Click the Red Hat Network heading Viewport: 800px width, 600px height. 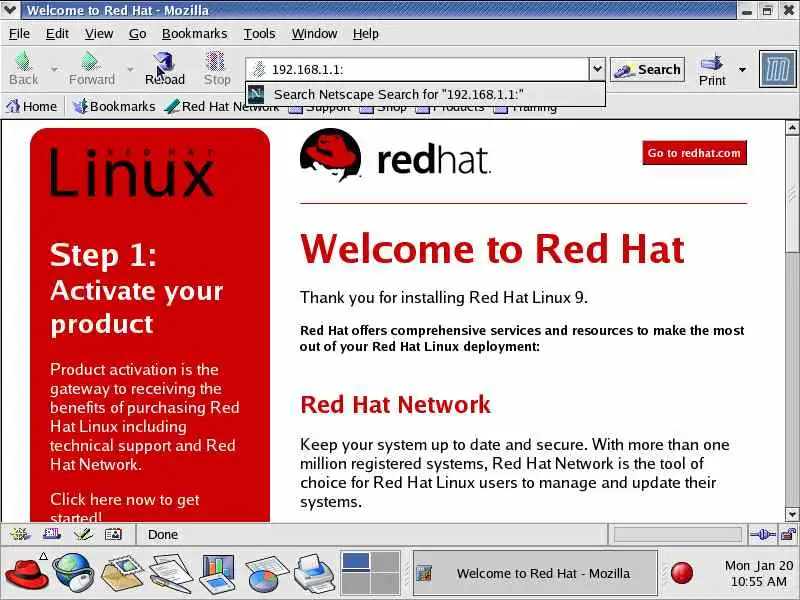(x=395, y=405)
